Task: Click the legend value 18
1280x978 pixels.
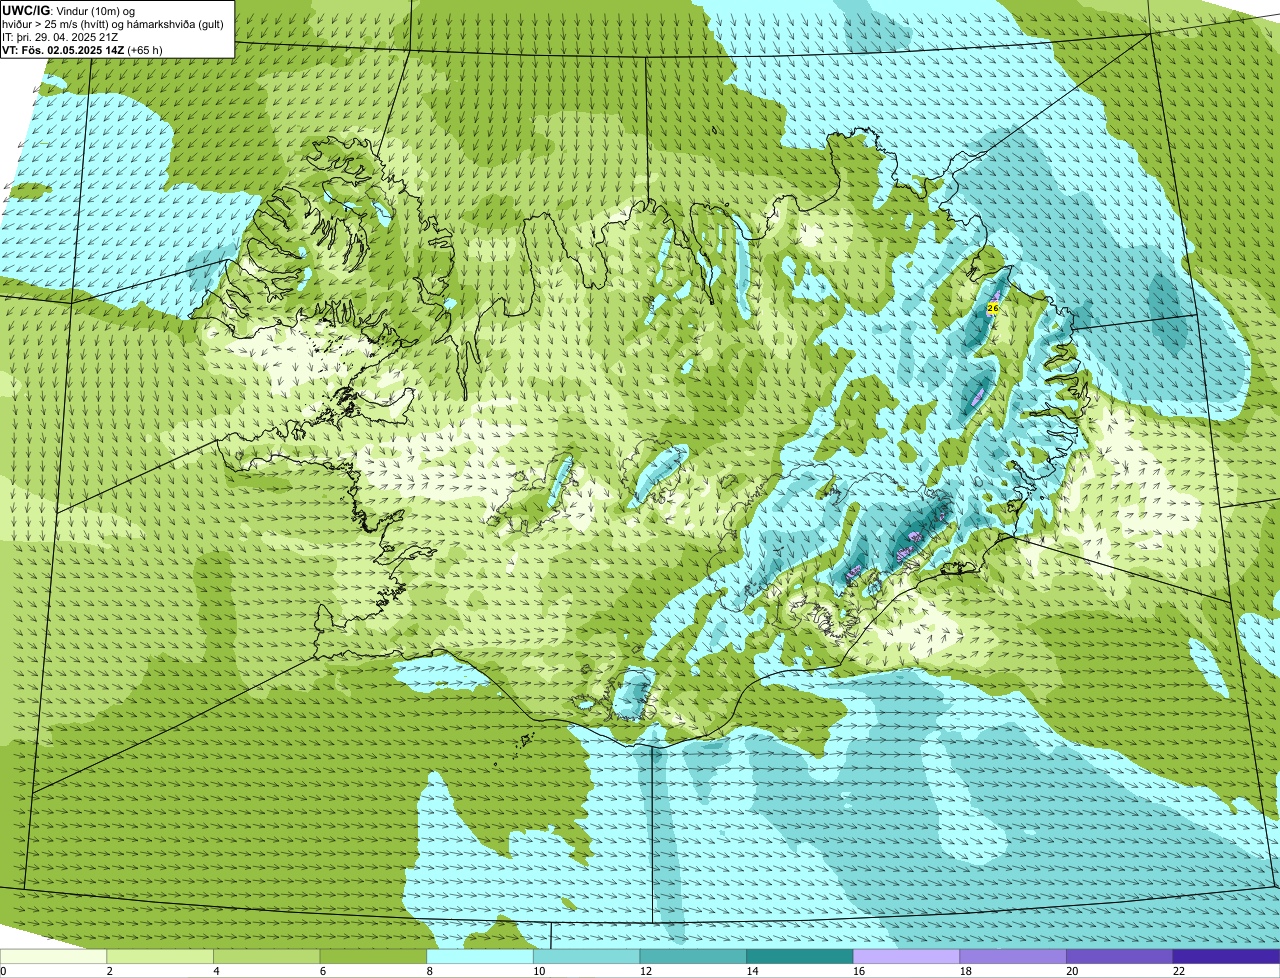Action: pos(966,971)
